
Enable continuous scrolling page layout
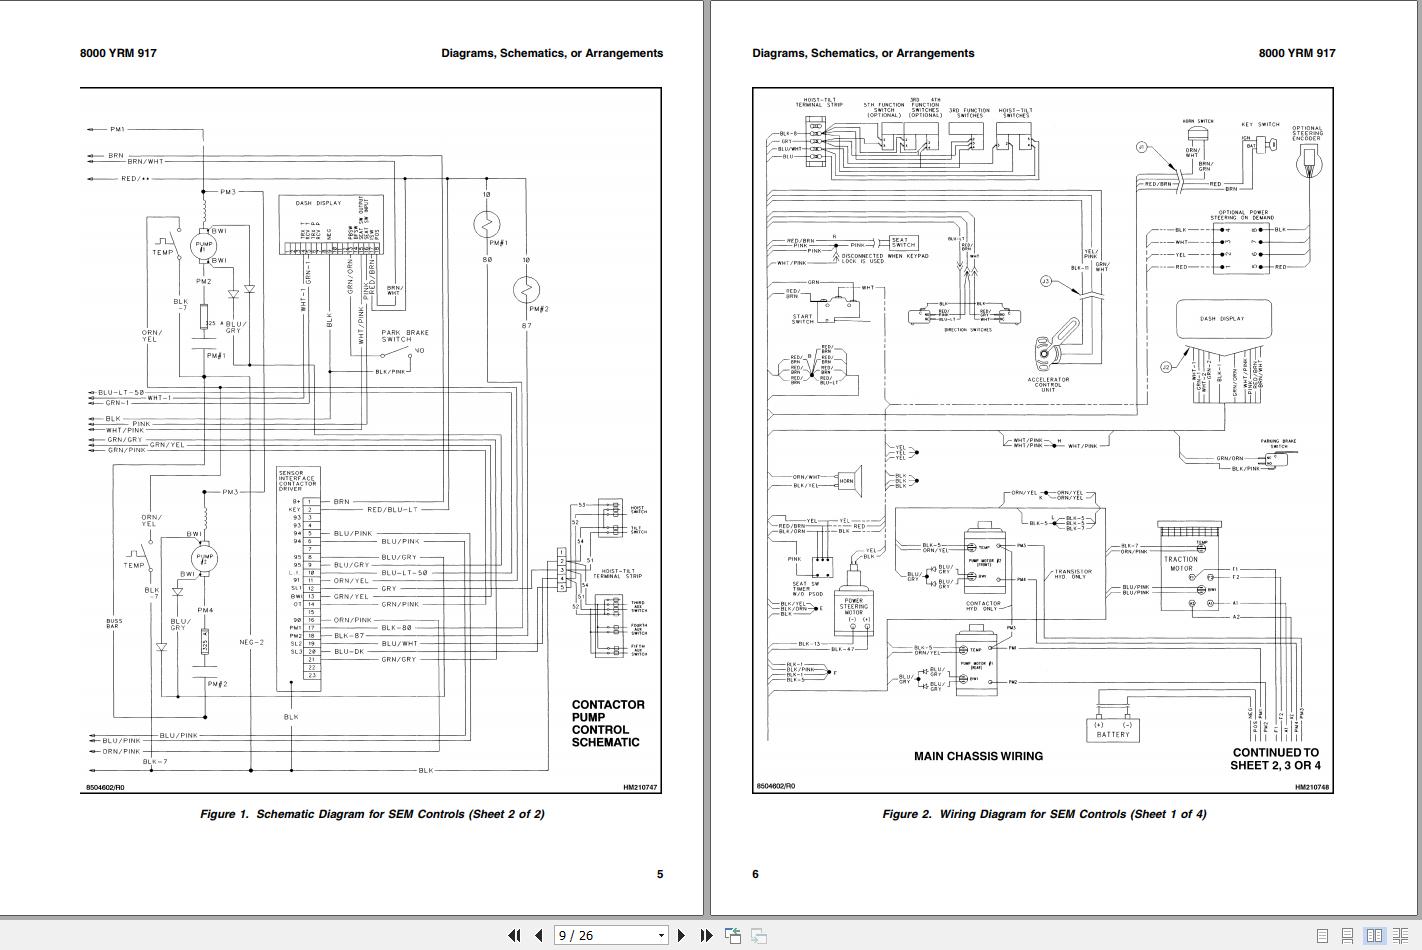click(x=1348, y=935)
